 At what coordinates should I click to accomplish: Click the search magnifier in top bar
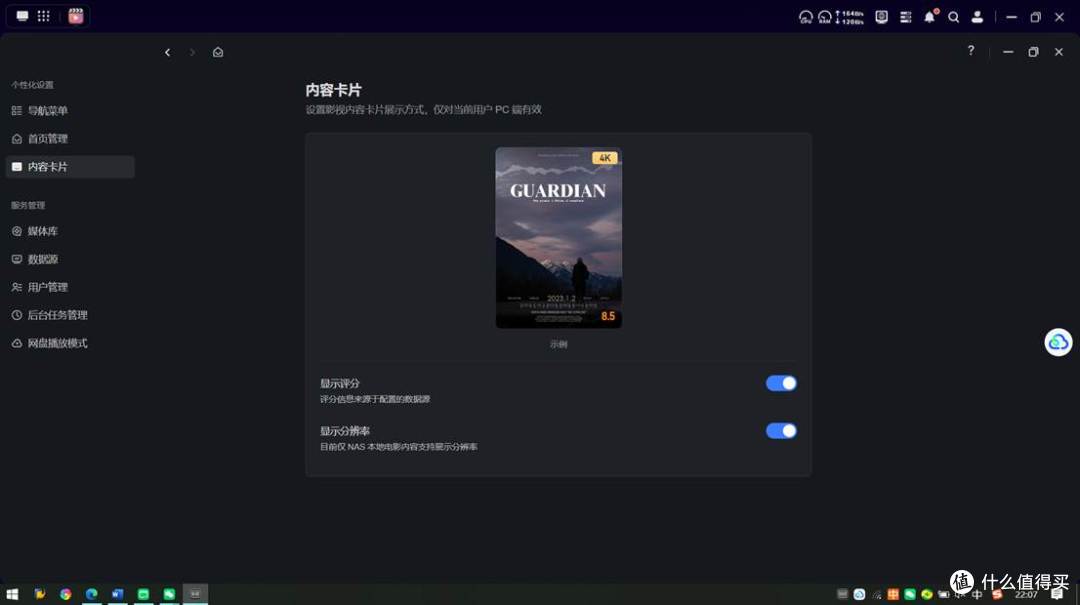[953, 17]
